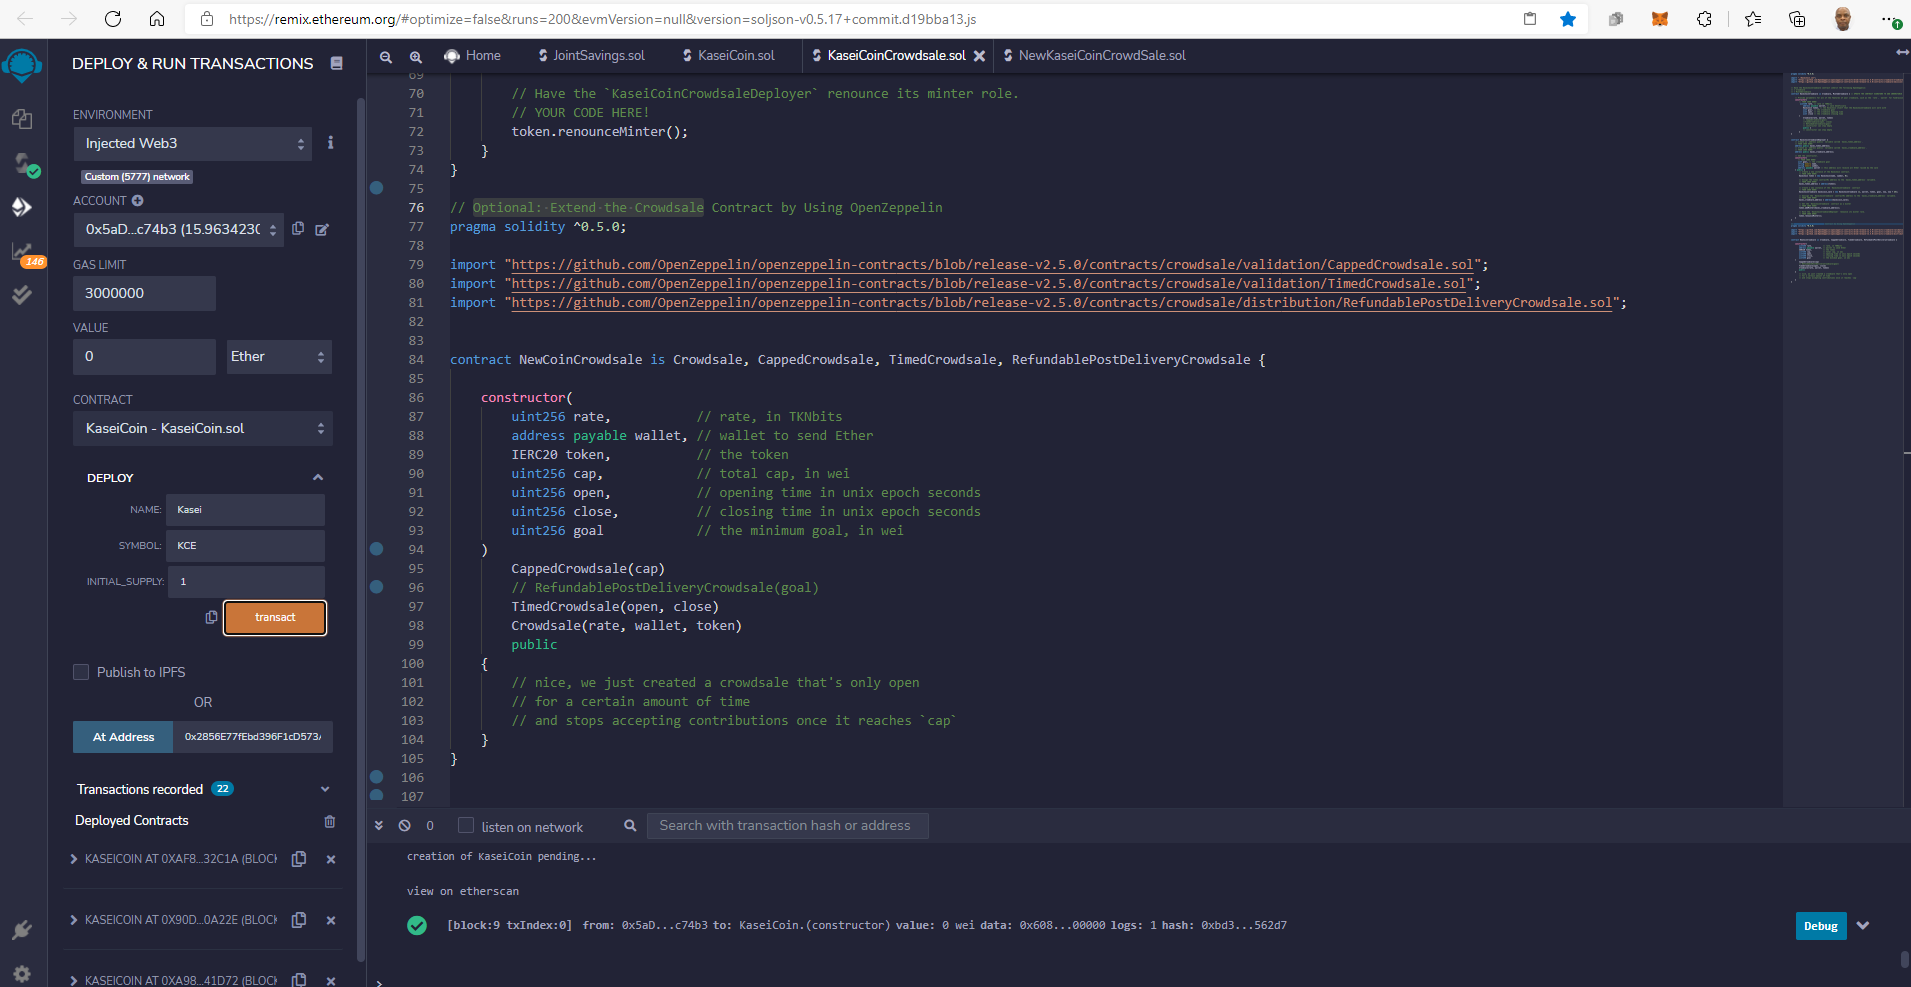Expand the Transactions recorded section
The image size is (1911, 987).
point(325,789)
